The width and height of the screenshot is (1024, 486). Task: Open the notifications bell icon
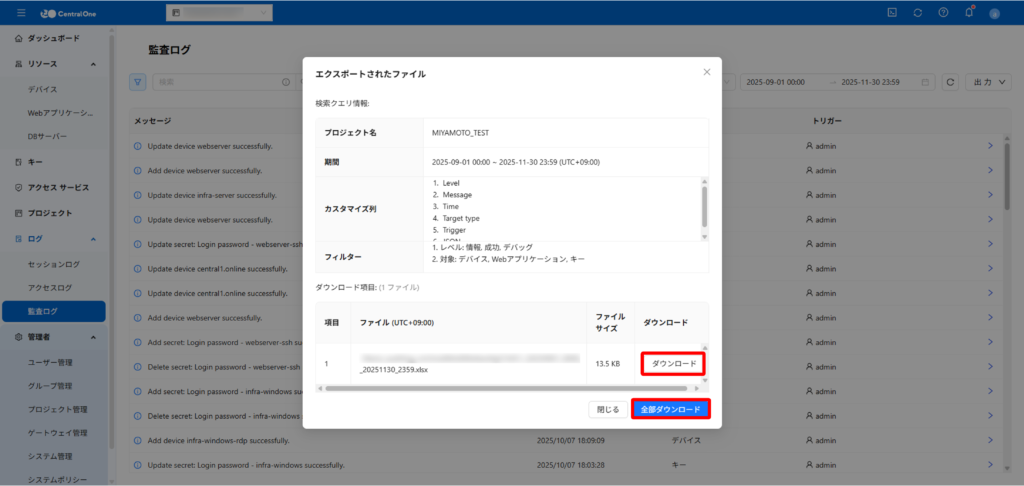click(x=968, y=12)
